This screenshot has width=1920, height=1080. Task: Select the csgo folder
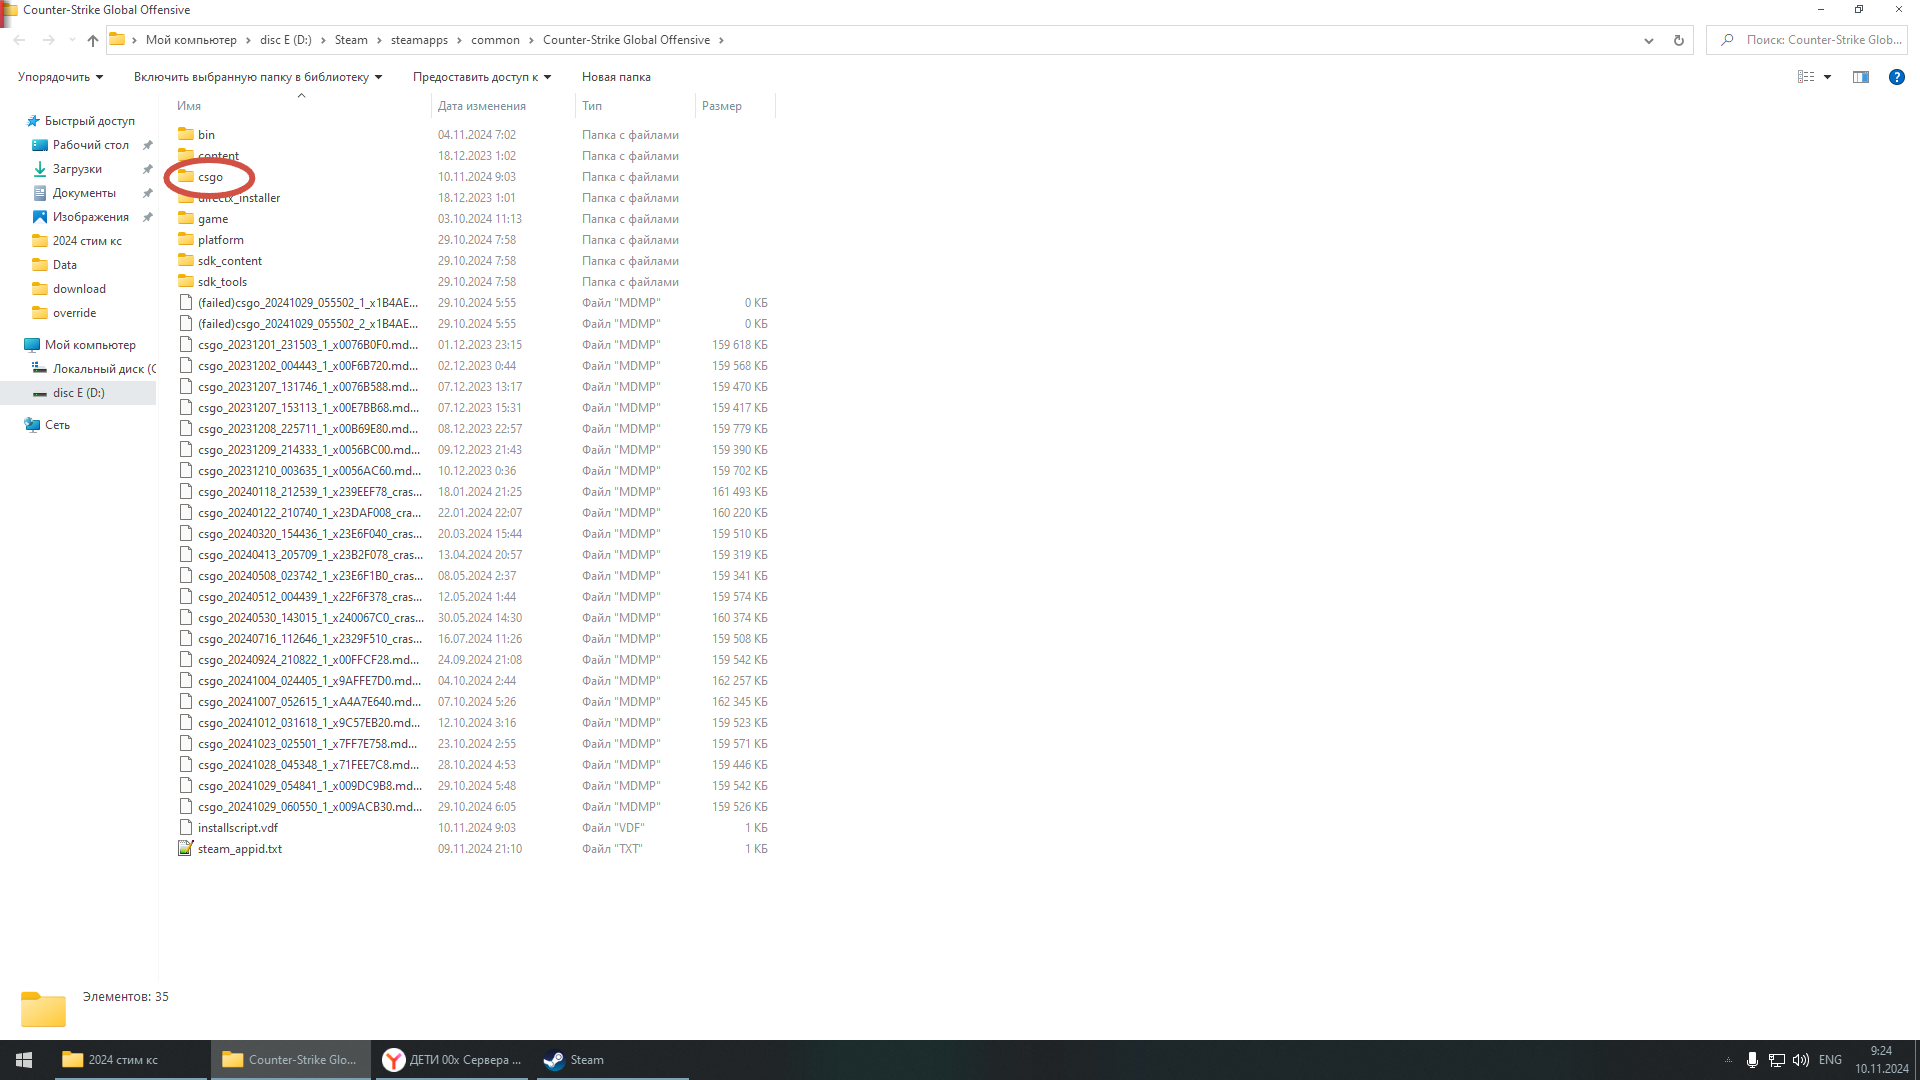[x=210, y=177]
